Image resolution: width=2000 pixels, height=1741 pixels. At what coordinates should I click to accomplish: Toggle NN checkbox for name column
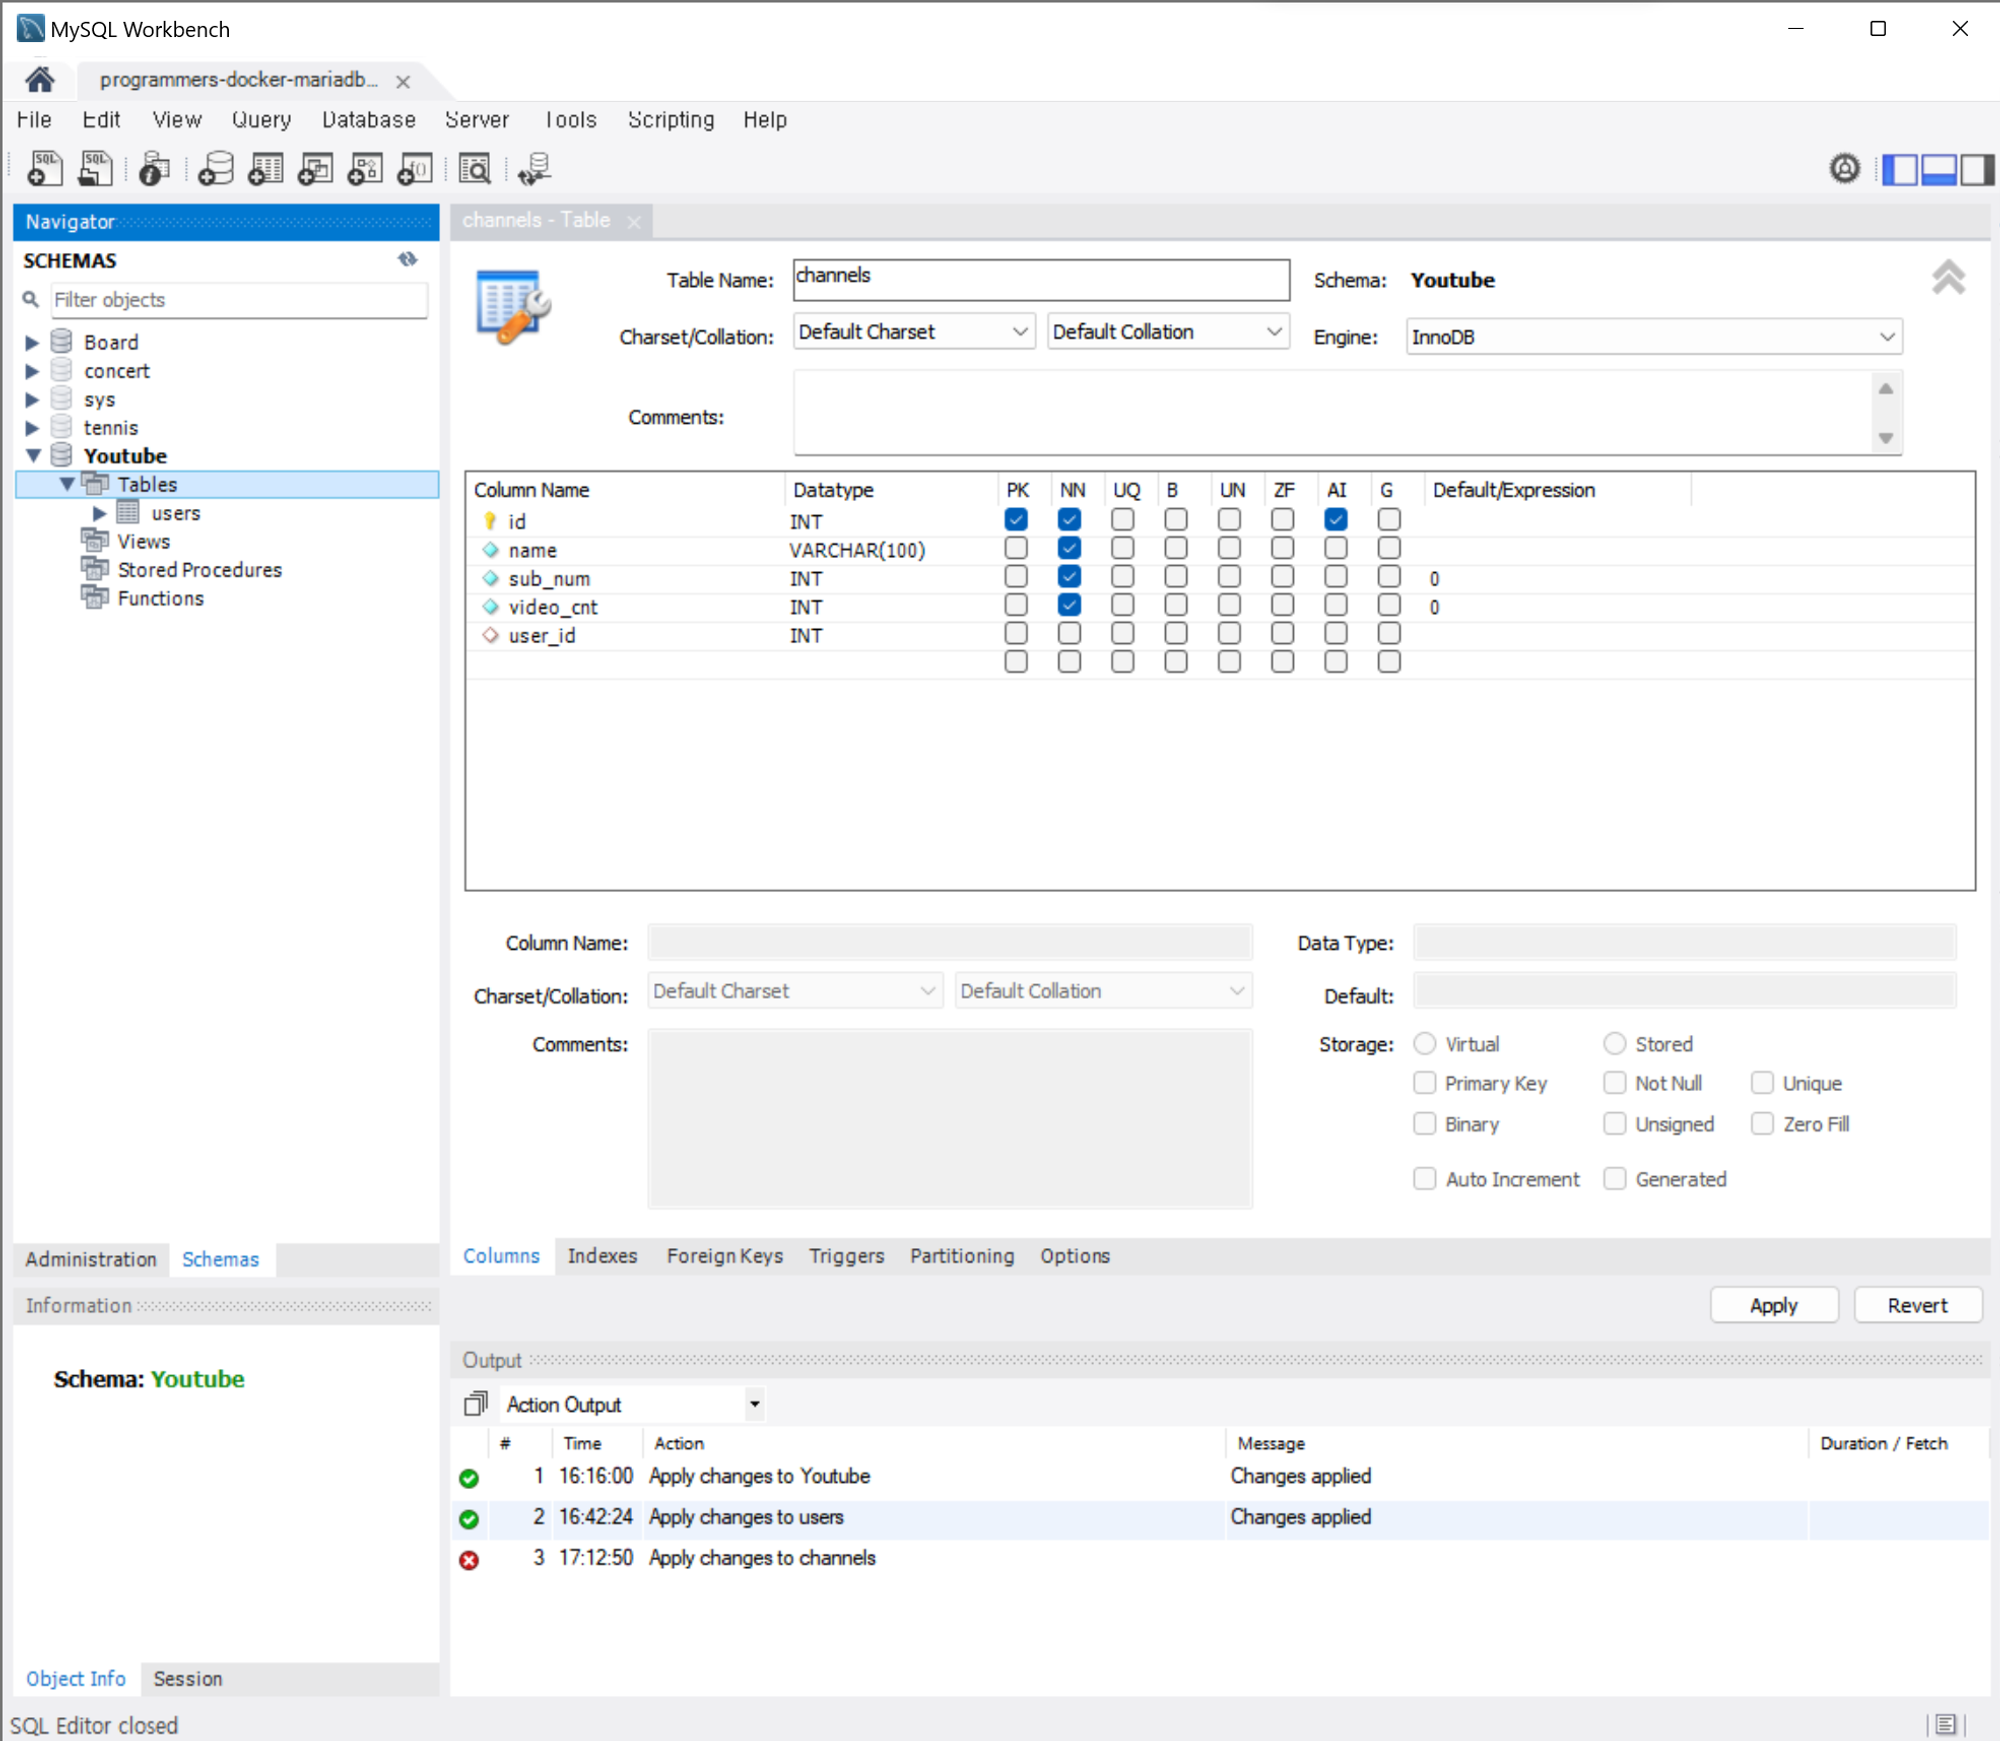(x=1069, y=548)
